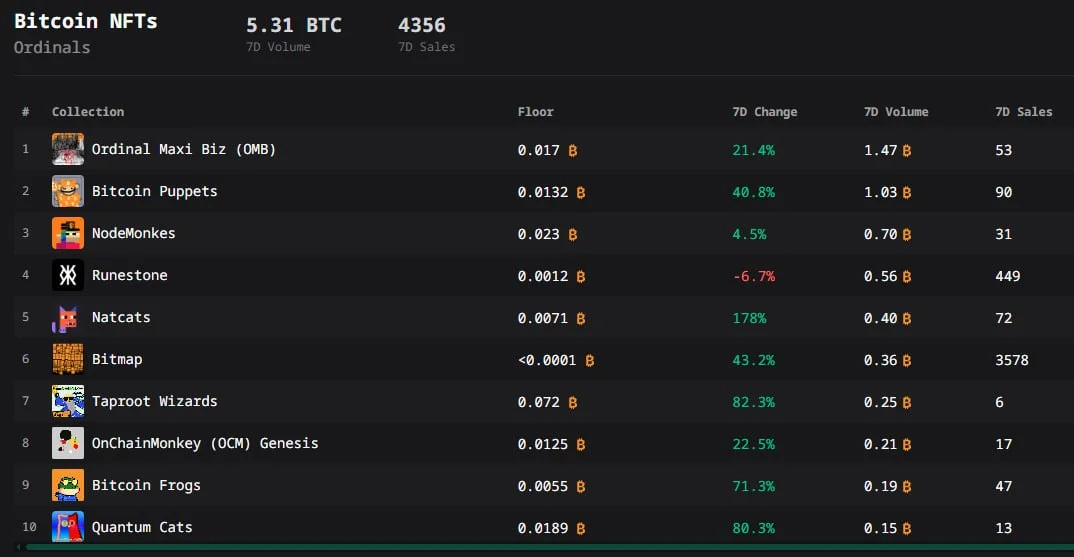The height and width of the screenshot is (557, 1074).
Task: Click the Bitcoin symbol beside volume 1.03
Action: click(x=907, y=193)
